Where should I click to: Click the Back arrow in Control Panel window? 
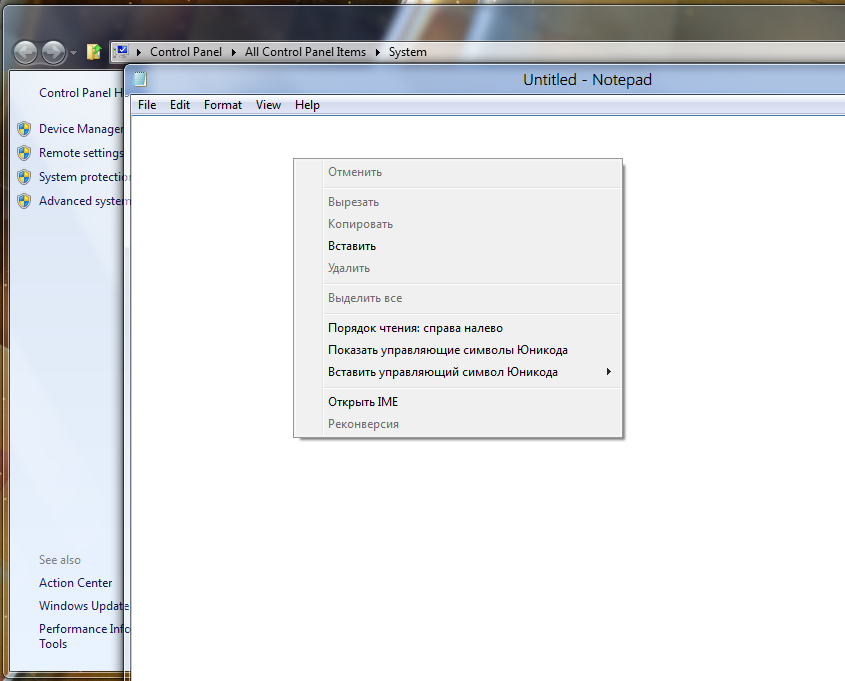[x=25, y=53]
